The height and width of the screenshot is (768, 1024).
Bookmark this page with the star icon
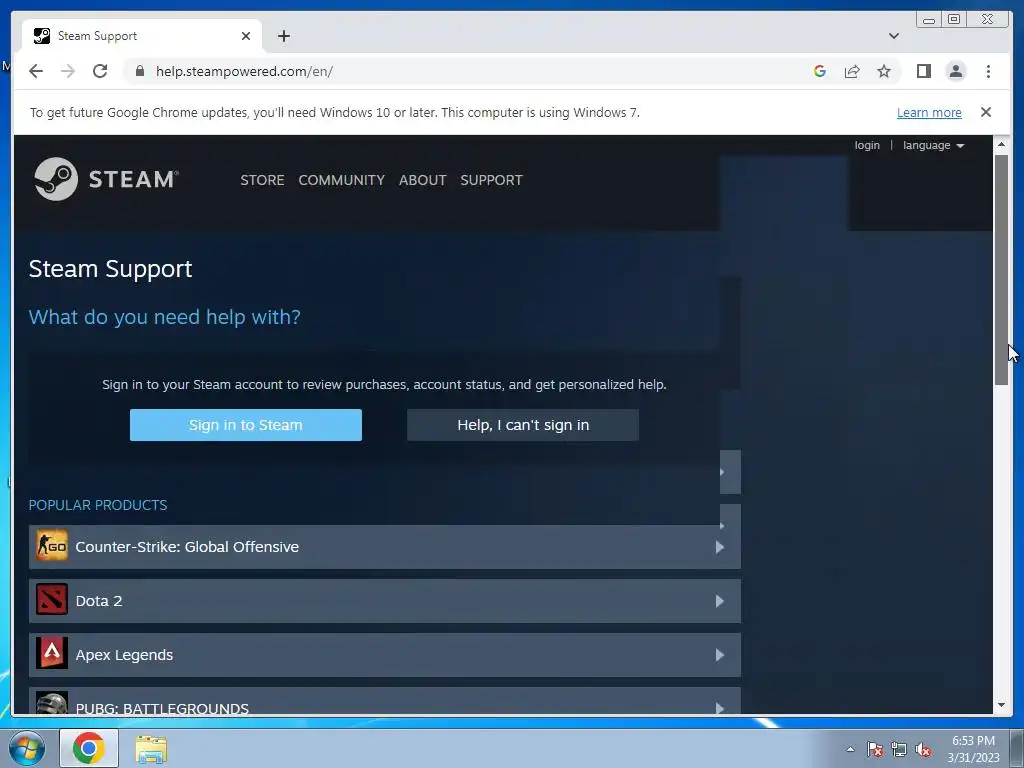pyautogui.click(x=884, y=71)
